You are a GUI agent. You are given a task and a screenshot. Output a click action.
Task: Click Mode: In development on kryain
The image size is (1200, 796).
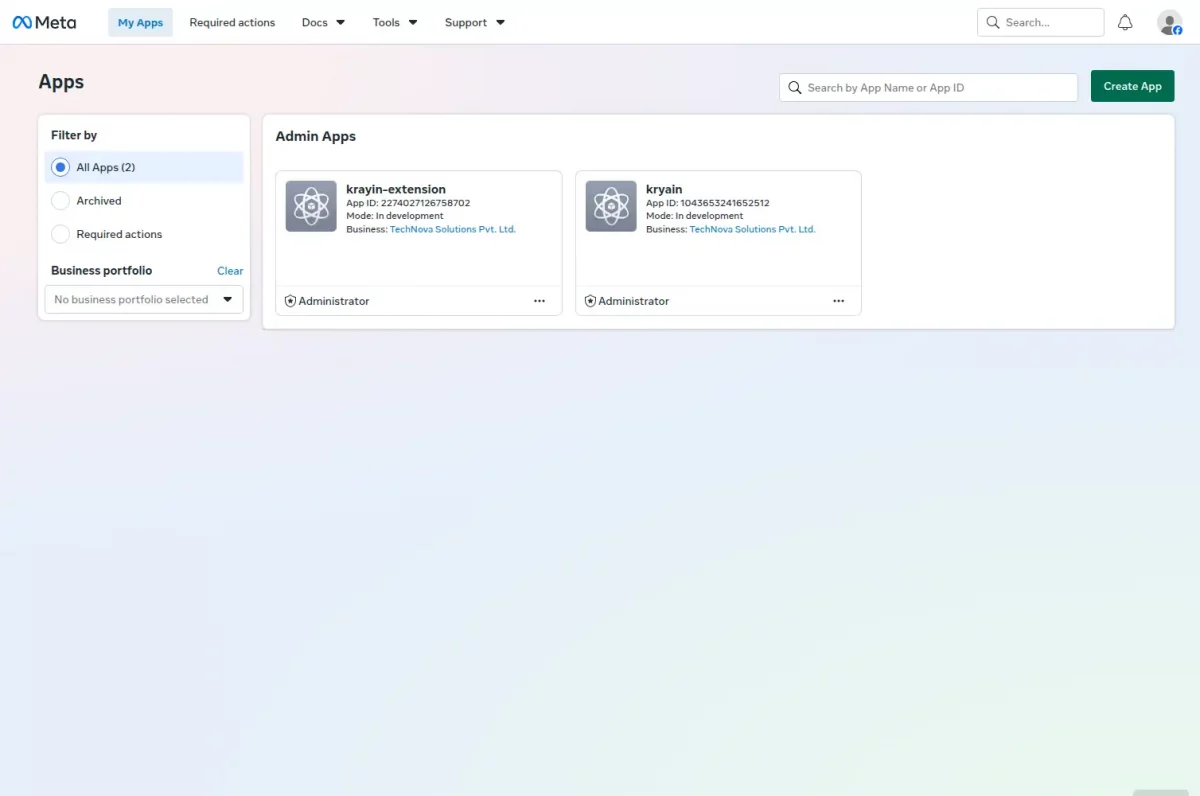695,216
